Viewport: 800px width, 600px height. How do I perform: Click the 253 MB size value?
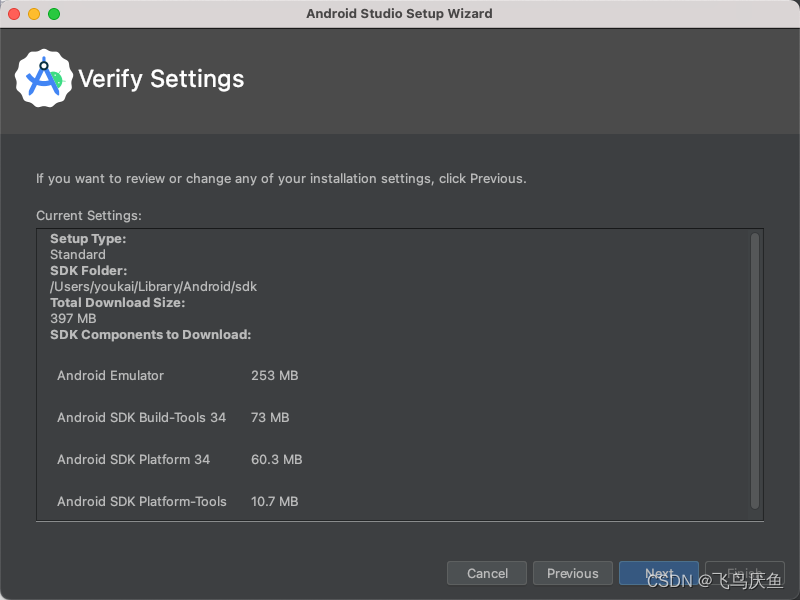tap(274, 376)
